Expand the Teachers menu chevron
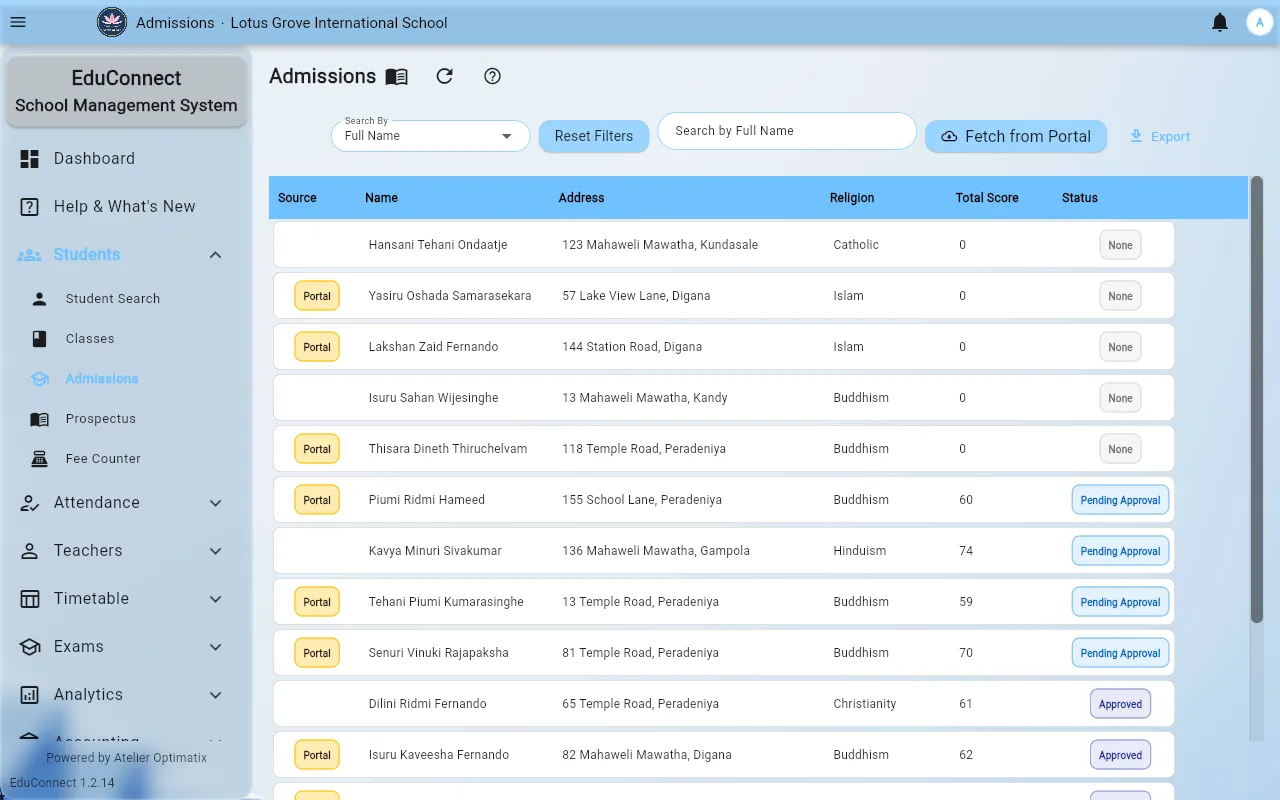The image size is (1280, 800). (215, 551)
